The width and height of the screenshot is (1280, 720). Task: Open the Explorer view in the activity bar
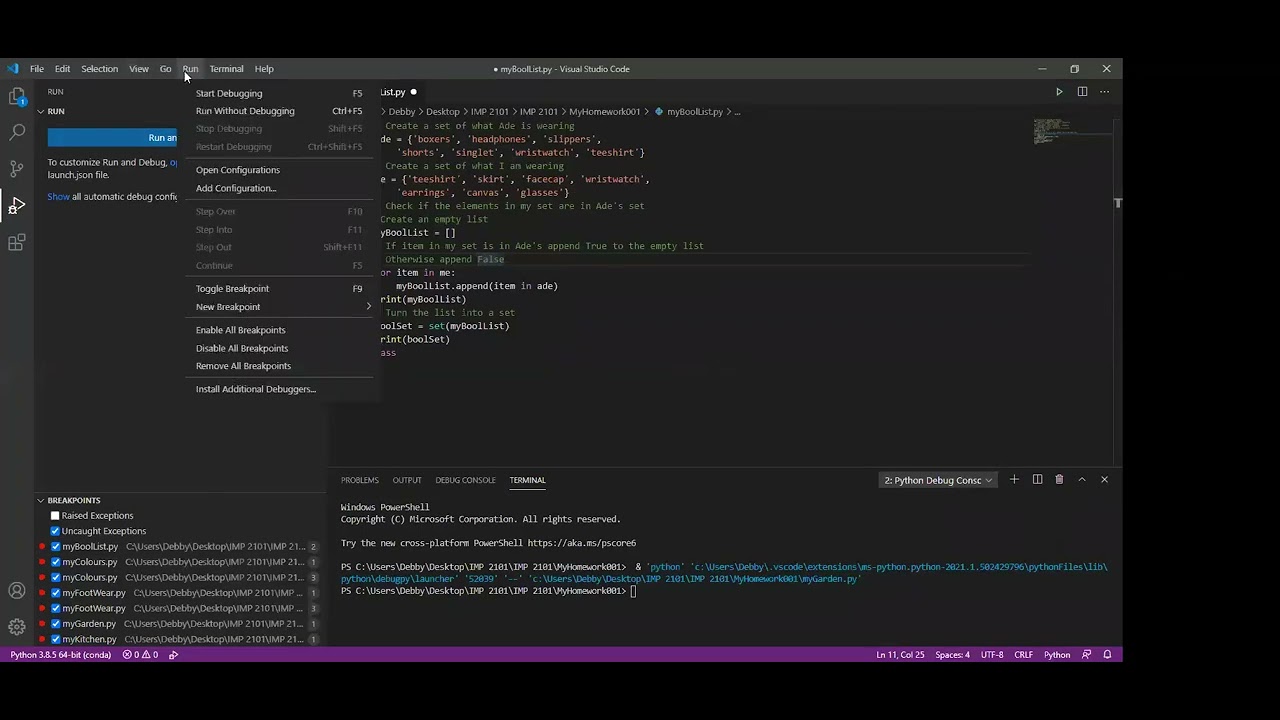coord(17,96)
